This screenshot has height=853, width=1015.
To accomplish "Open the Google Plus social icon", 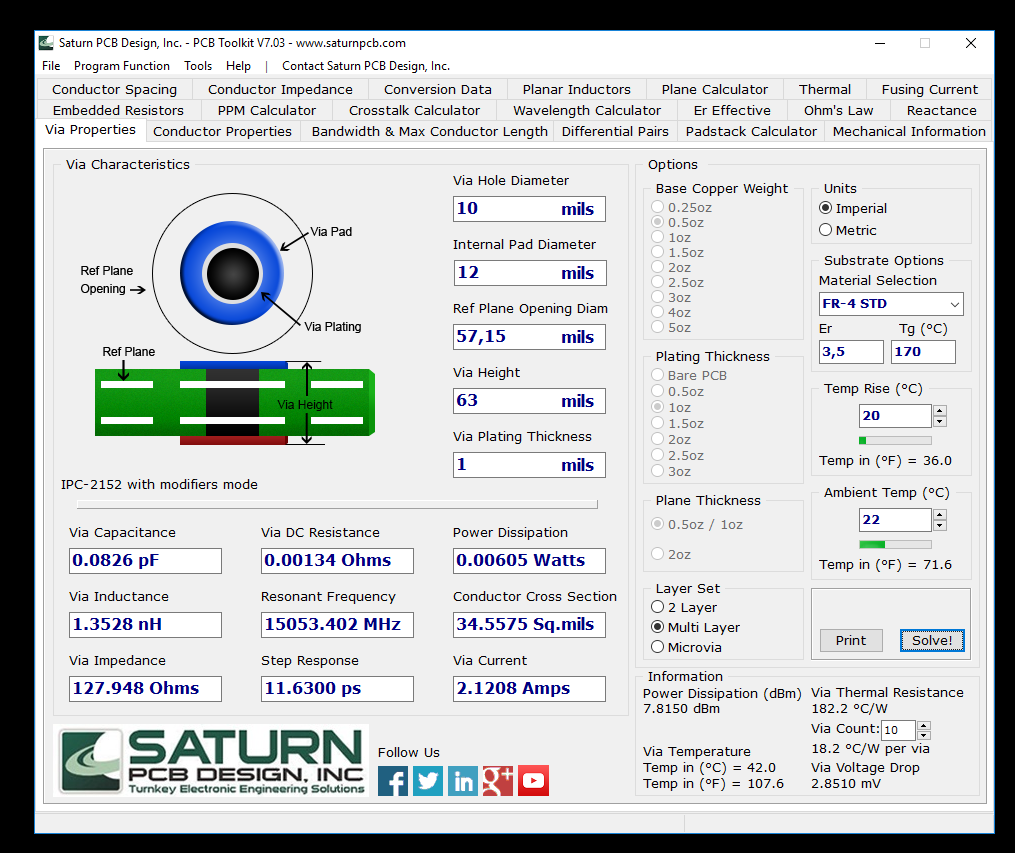I will (498, 781).
